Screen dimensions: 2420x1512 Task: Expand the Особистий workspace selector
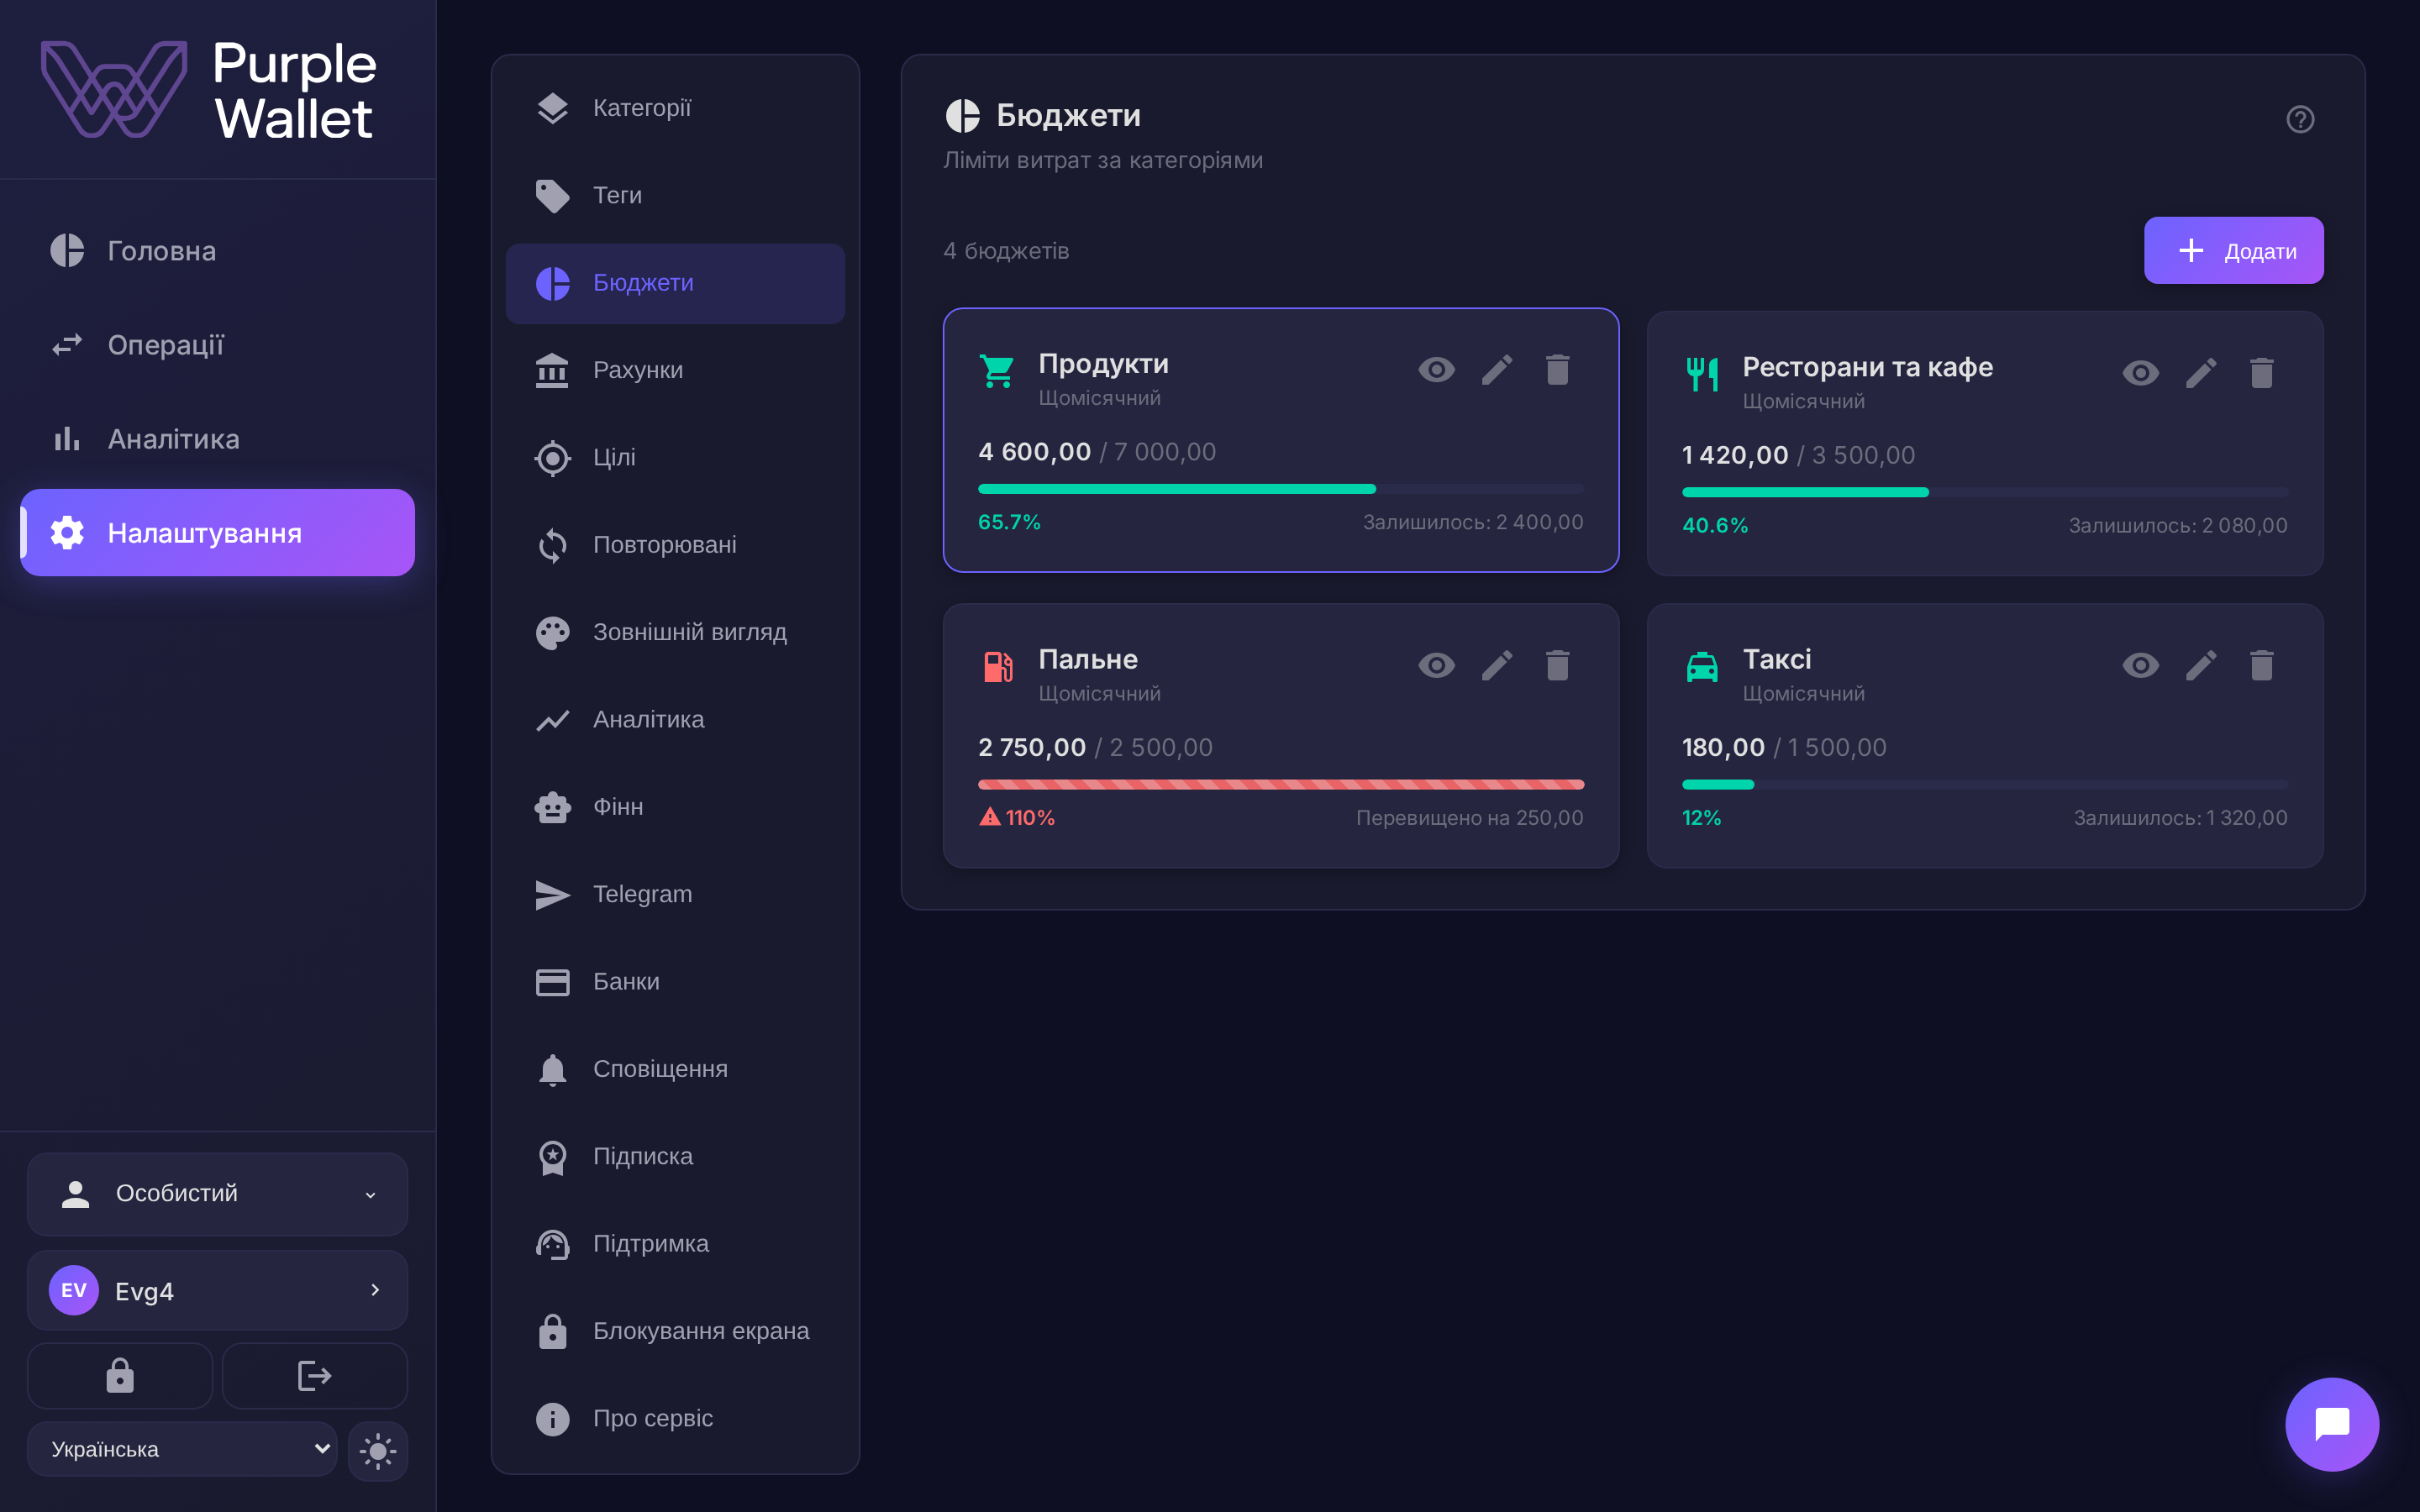tap(217, 1193)
